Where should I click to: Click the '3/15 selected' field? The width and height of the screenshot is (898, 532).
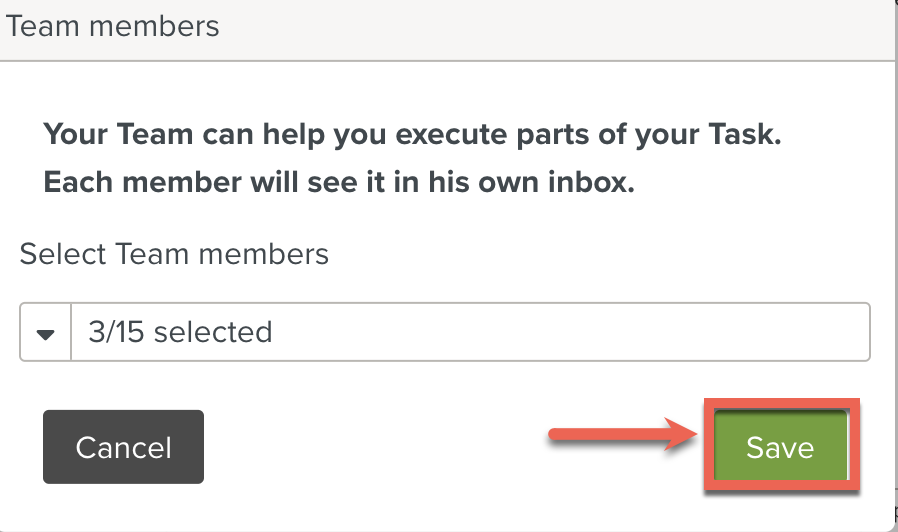coord(470,332)
